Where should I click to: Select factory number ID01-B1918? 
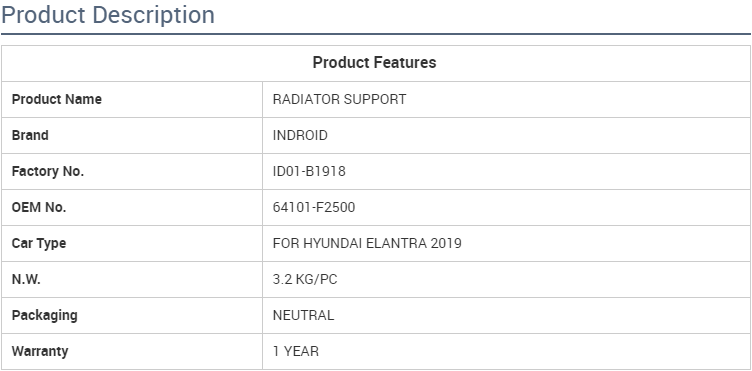coord(309,171)
